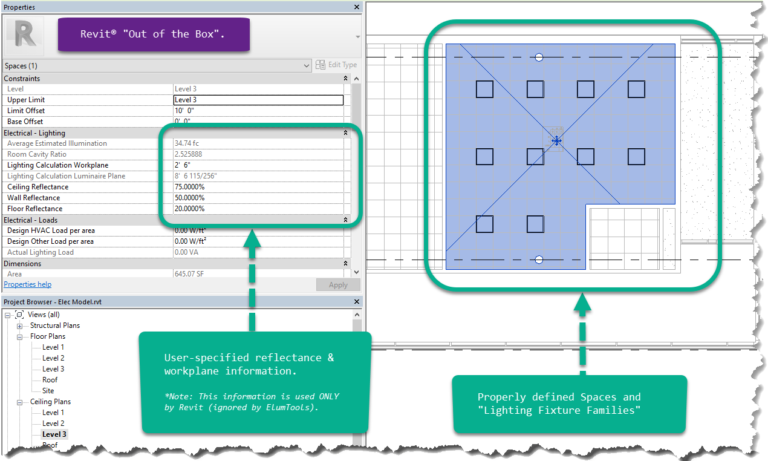Select third lighting fixture in middle row
768x461 pixels.
coord(585,157)
